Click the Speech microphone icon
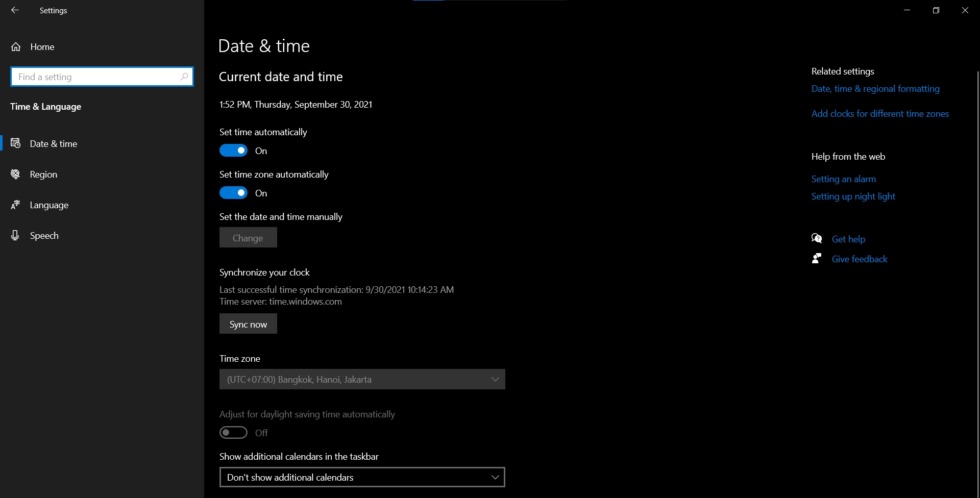This screenshot has width=980, height=498. pos(16,236)
